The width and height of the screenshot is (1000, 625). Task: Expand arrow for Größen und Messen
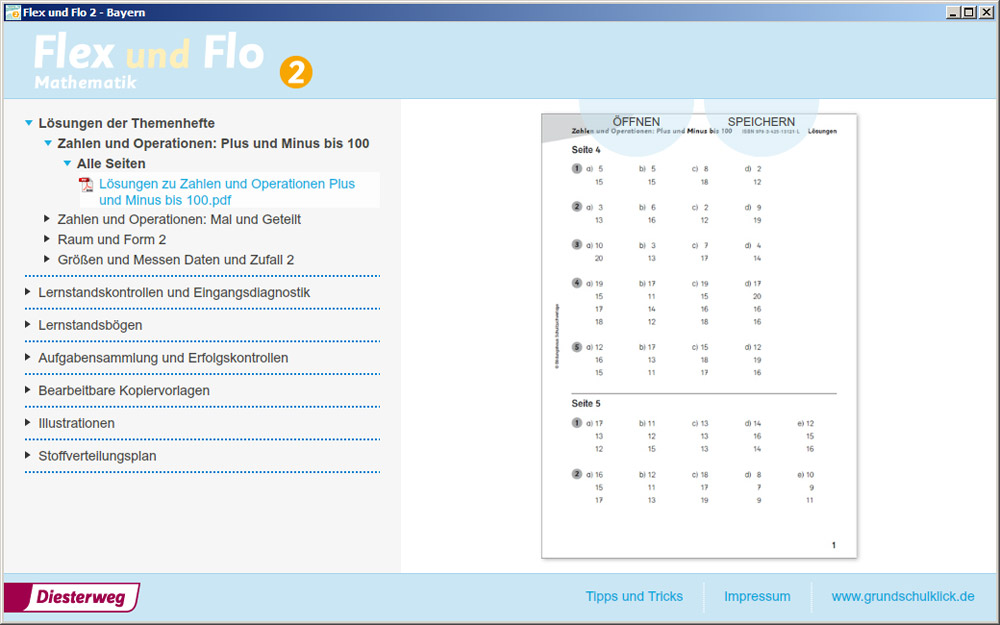(47, 259)
